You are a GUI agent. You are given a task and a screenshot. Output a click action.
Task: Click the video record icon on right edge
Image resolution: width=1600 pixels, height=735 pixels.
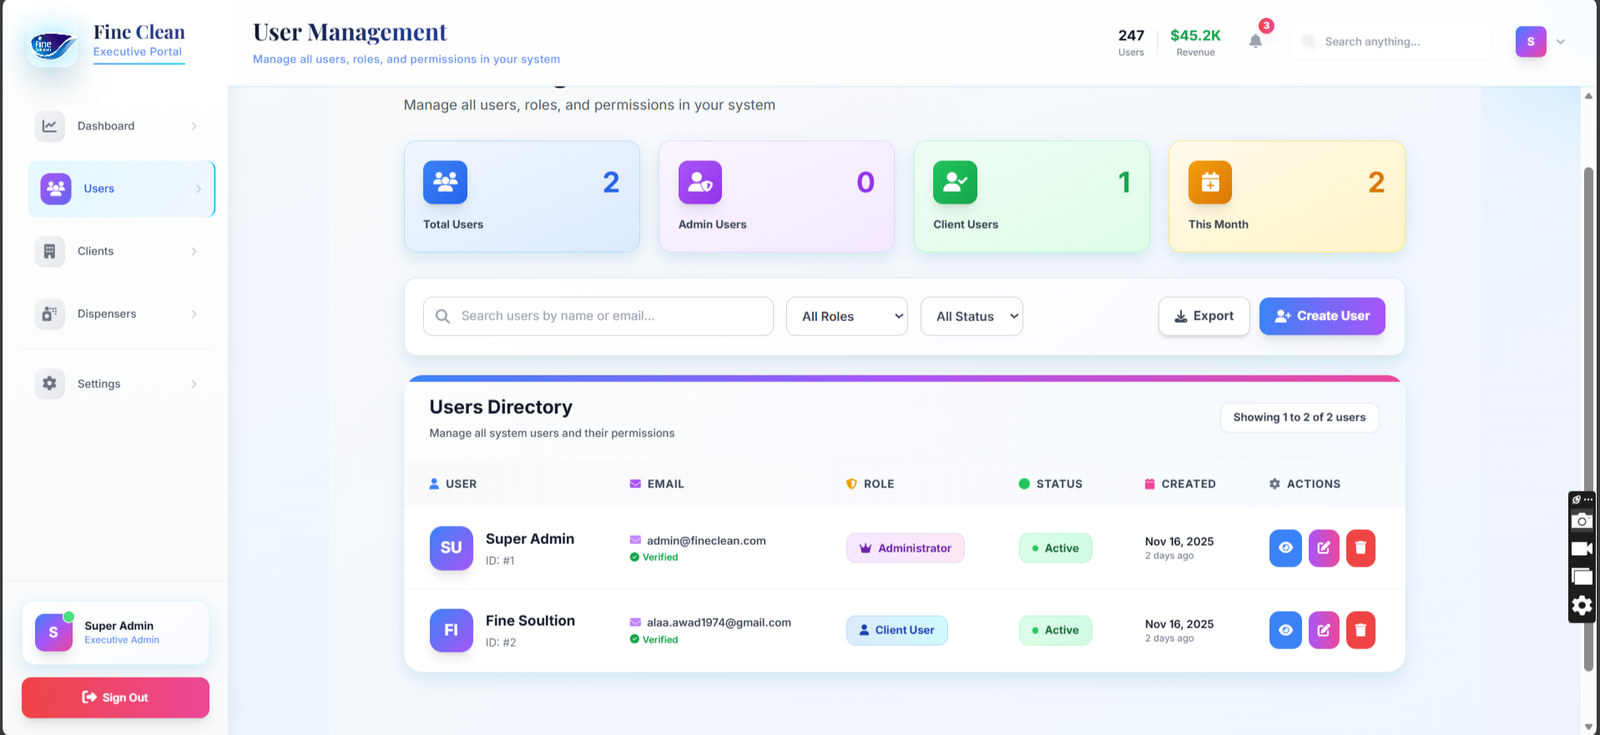pyautogui.click(x=1581, y=549)
